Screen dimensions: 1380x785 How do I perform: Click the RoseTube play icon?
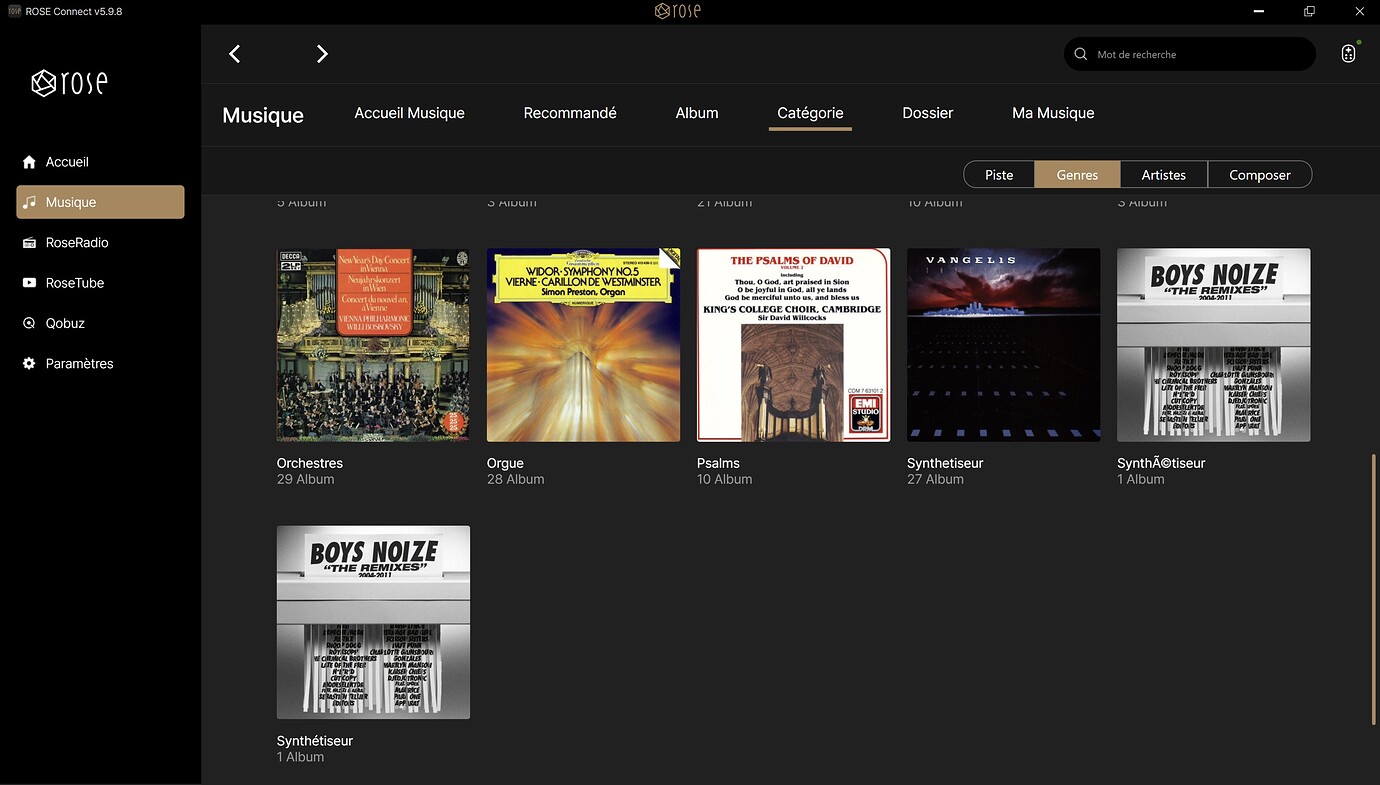click(29, 283)
